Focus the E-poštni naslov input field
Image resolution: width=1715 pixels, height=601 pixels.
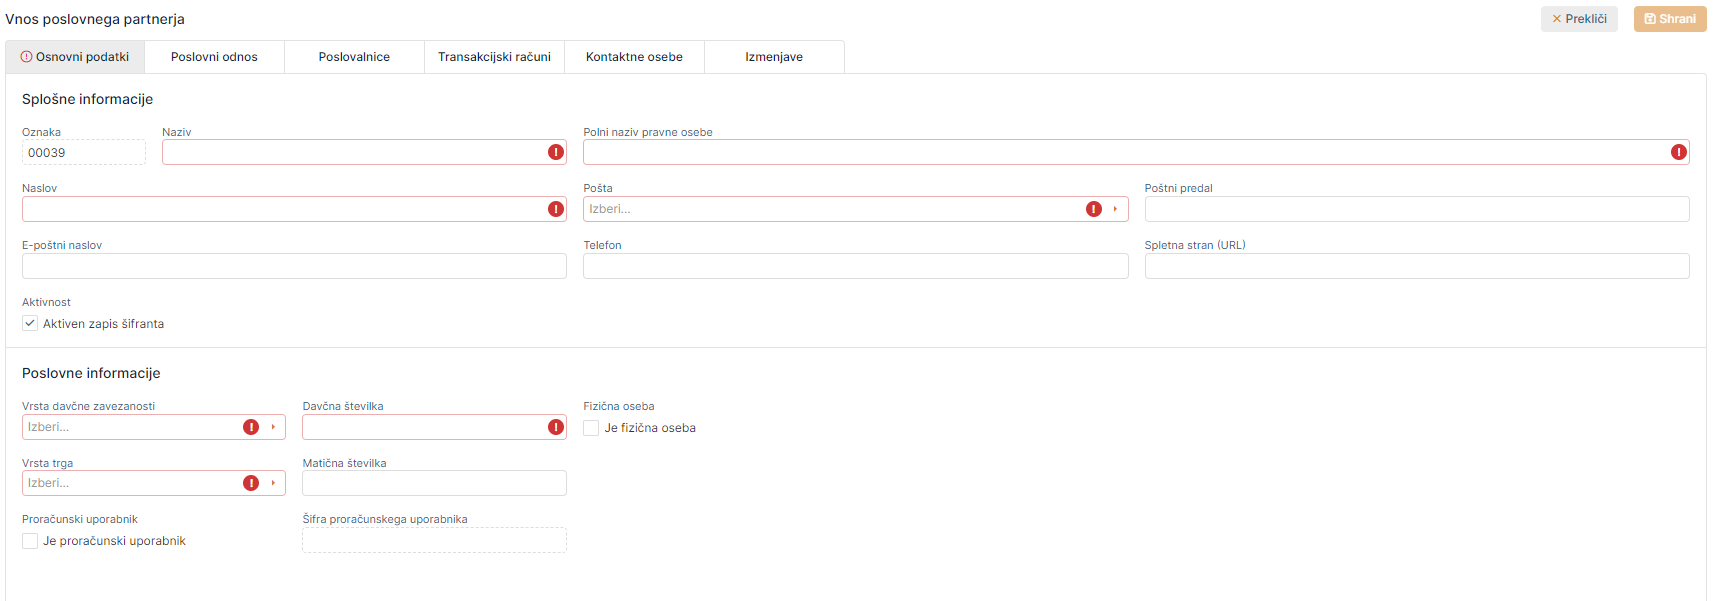click(x=294, y=266)
